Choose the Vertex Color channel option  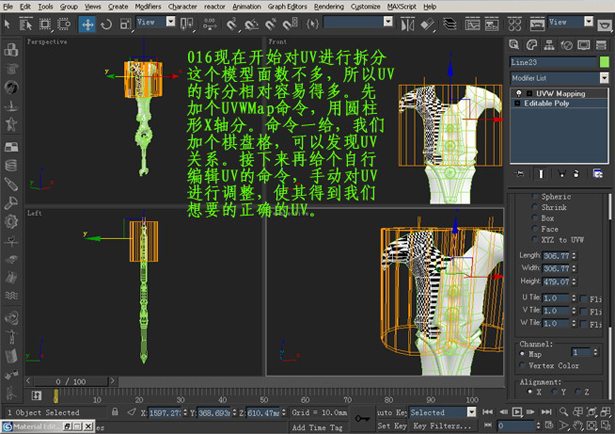point(524,366)
